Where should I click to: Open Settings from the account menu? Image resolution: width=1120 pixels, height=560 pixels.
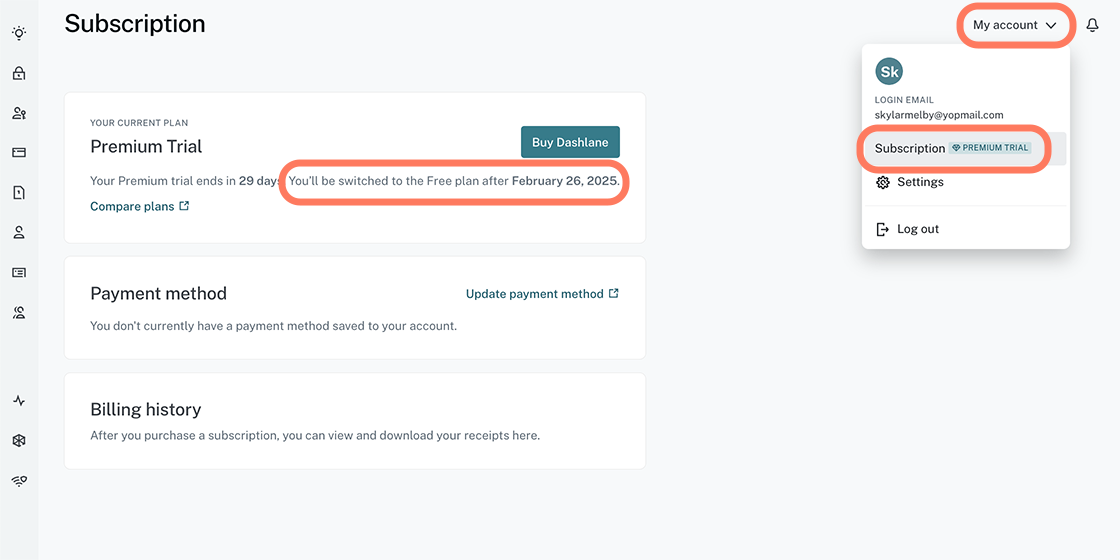coord(920,182)
